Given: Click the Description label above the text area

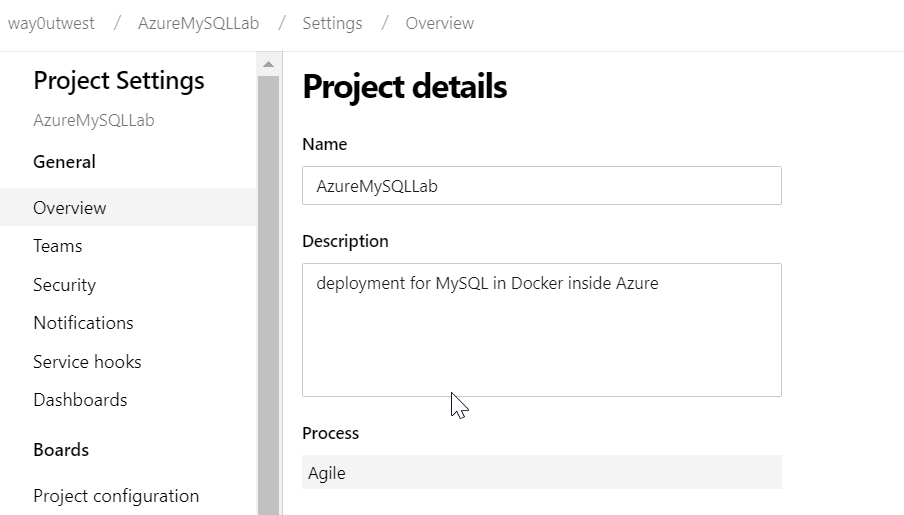Looking at the screenshot, I should pyautogui.click(x=345, y=241).
